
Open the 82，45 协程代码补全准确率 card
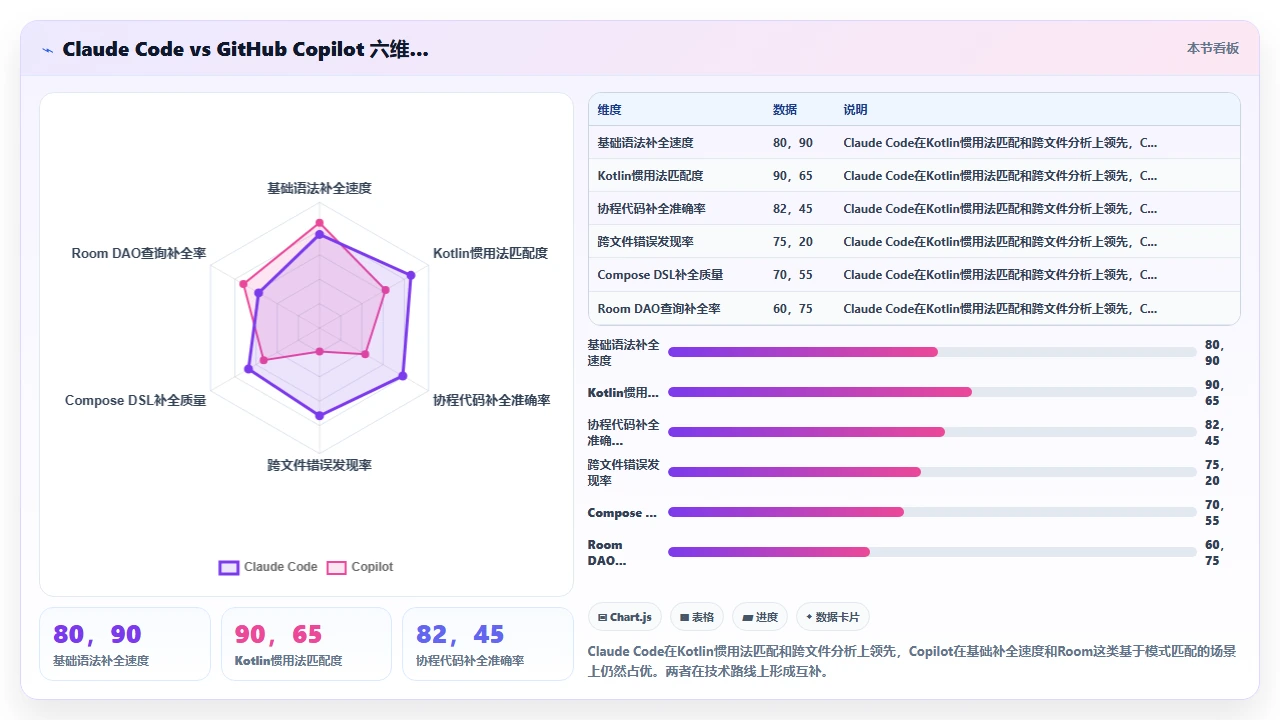tap(488, 644)
